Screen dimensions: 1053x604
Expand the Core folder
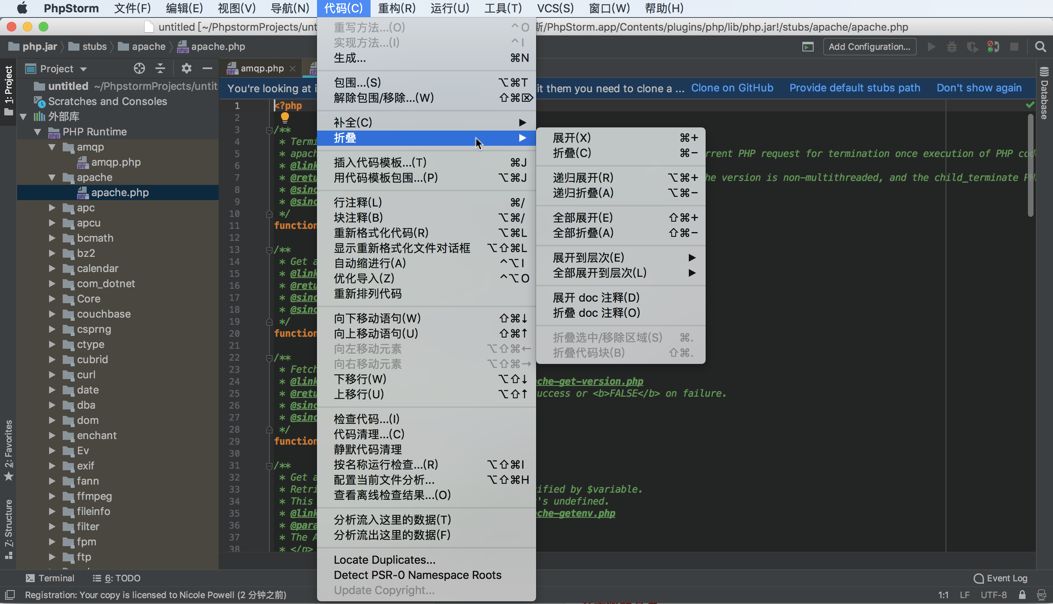click(52, 298)
